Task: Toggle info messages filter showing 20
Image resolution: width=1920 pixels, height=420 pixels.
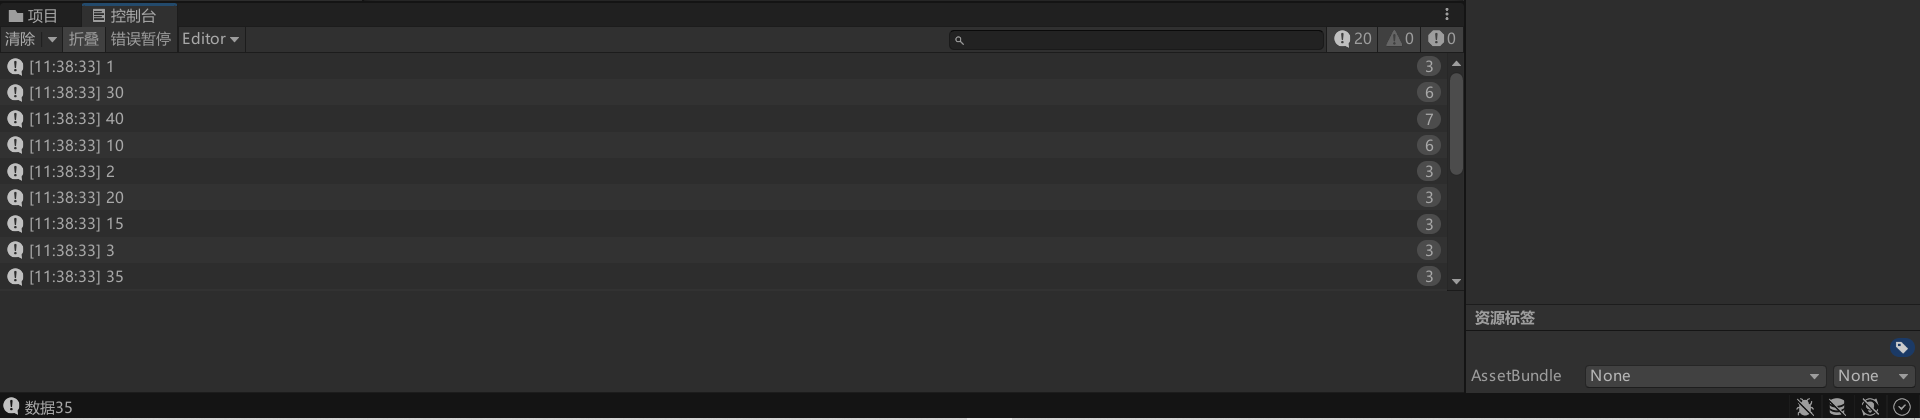Action: click(x=1352, y=39)
